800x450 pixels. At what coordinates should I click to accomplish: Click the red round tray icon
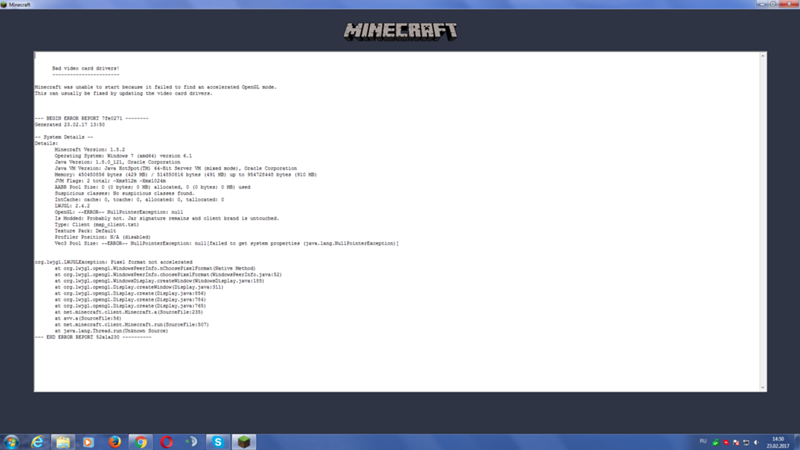726,442
